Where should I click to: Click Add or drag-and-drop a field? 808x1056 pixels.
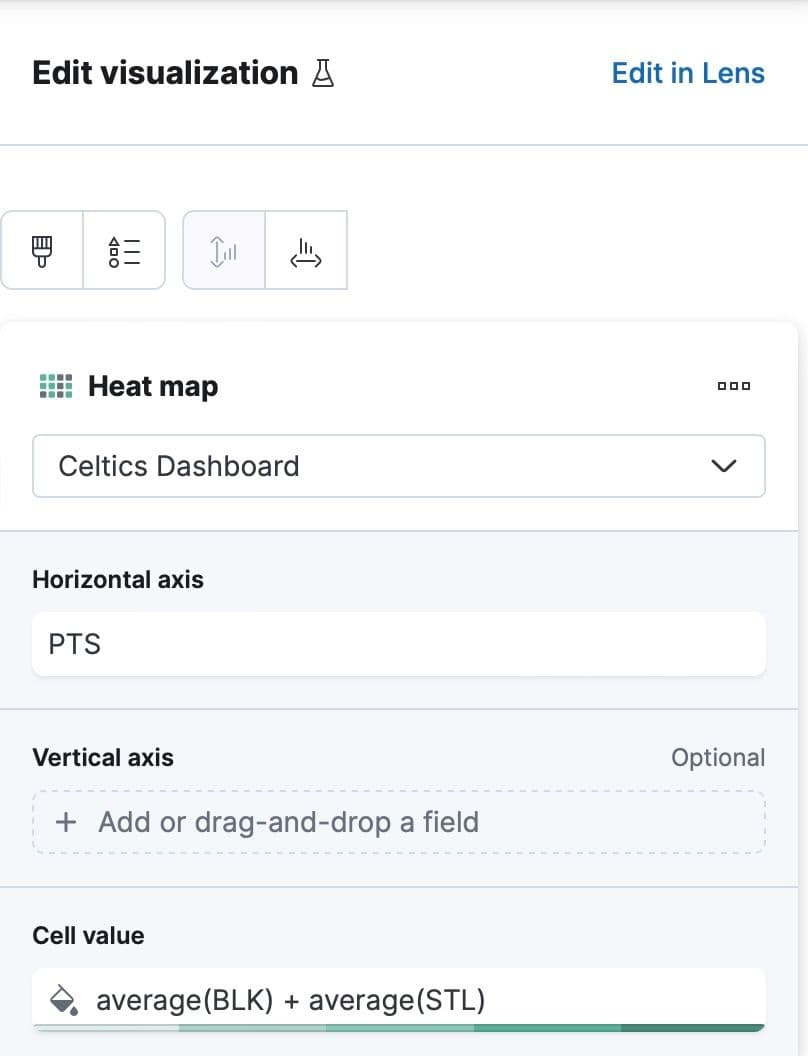pos(288,822)
